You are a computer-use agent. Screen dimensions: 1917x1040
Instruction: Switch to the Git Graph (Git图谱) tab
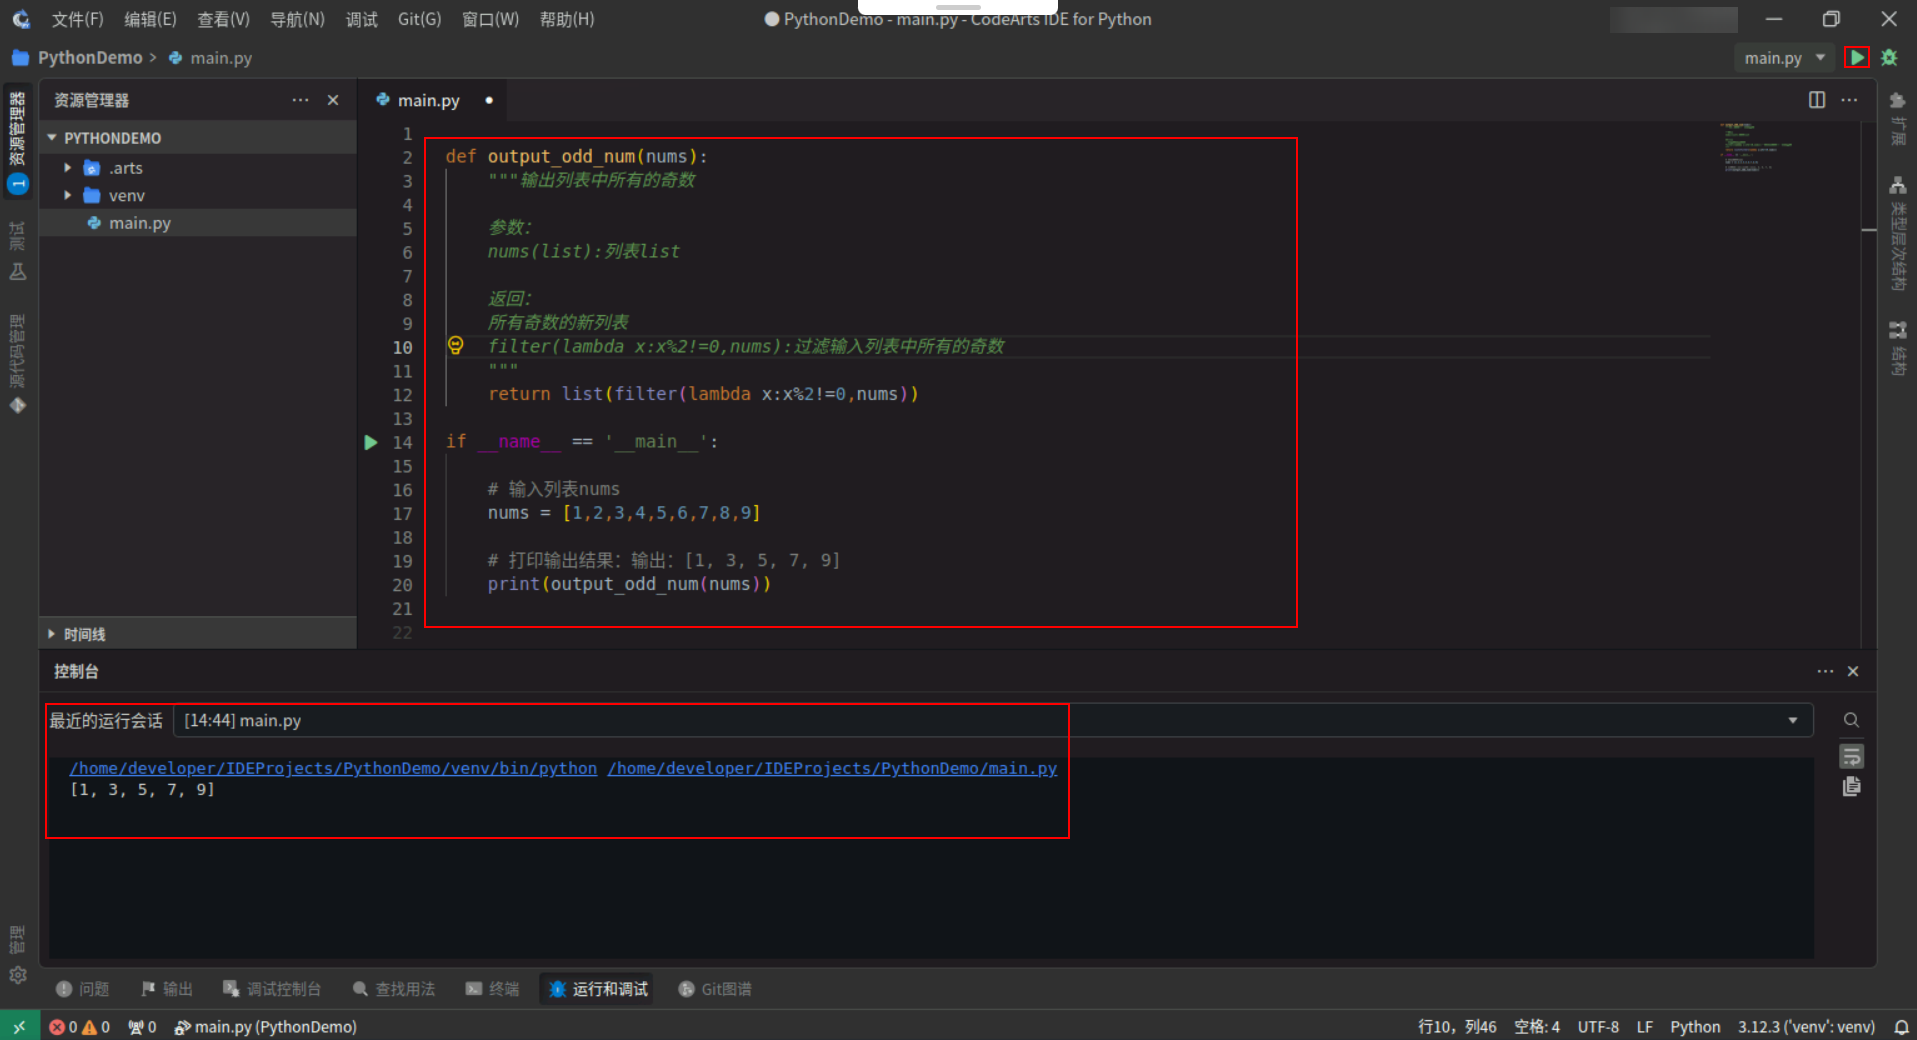point(715,989)
